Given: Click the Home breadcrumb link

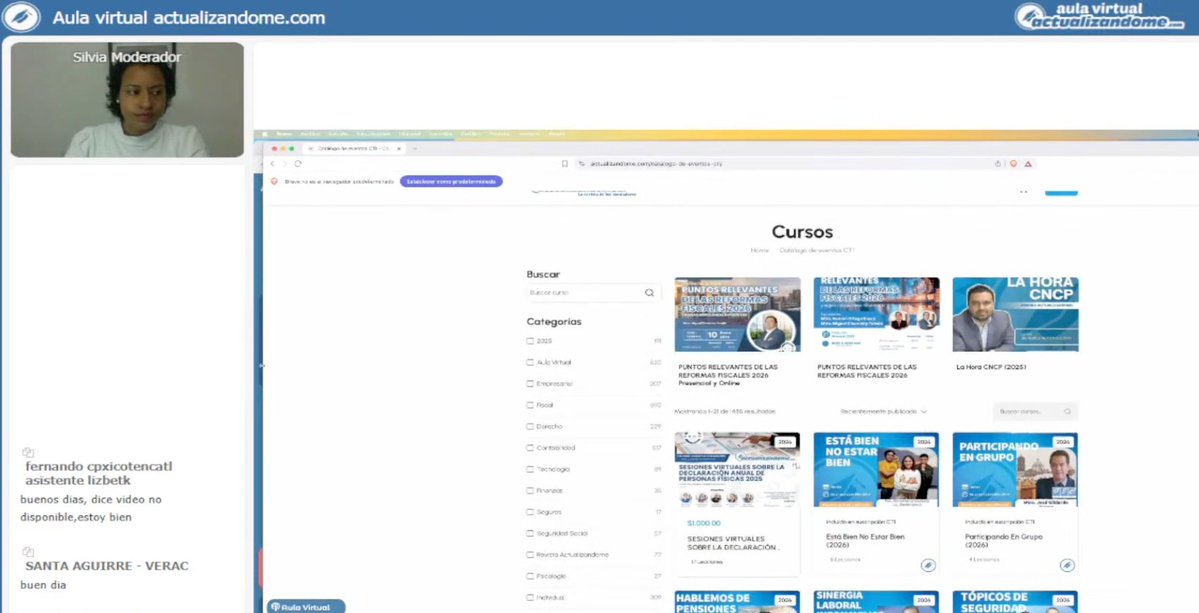Looking at the screenshot, I should coord(759,250).
